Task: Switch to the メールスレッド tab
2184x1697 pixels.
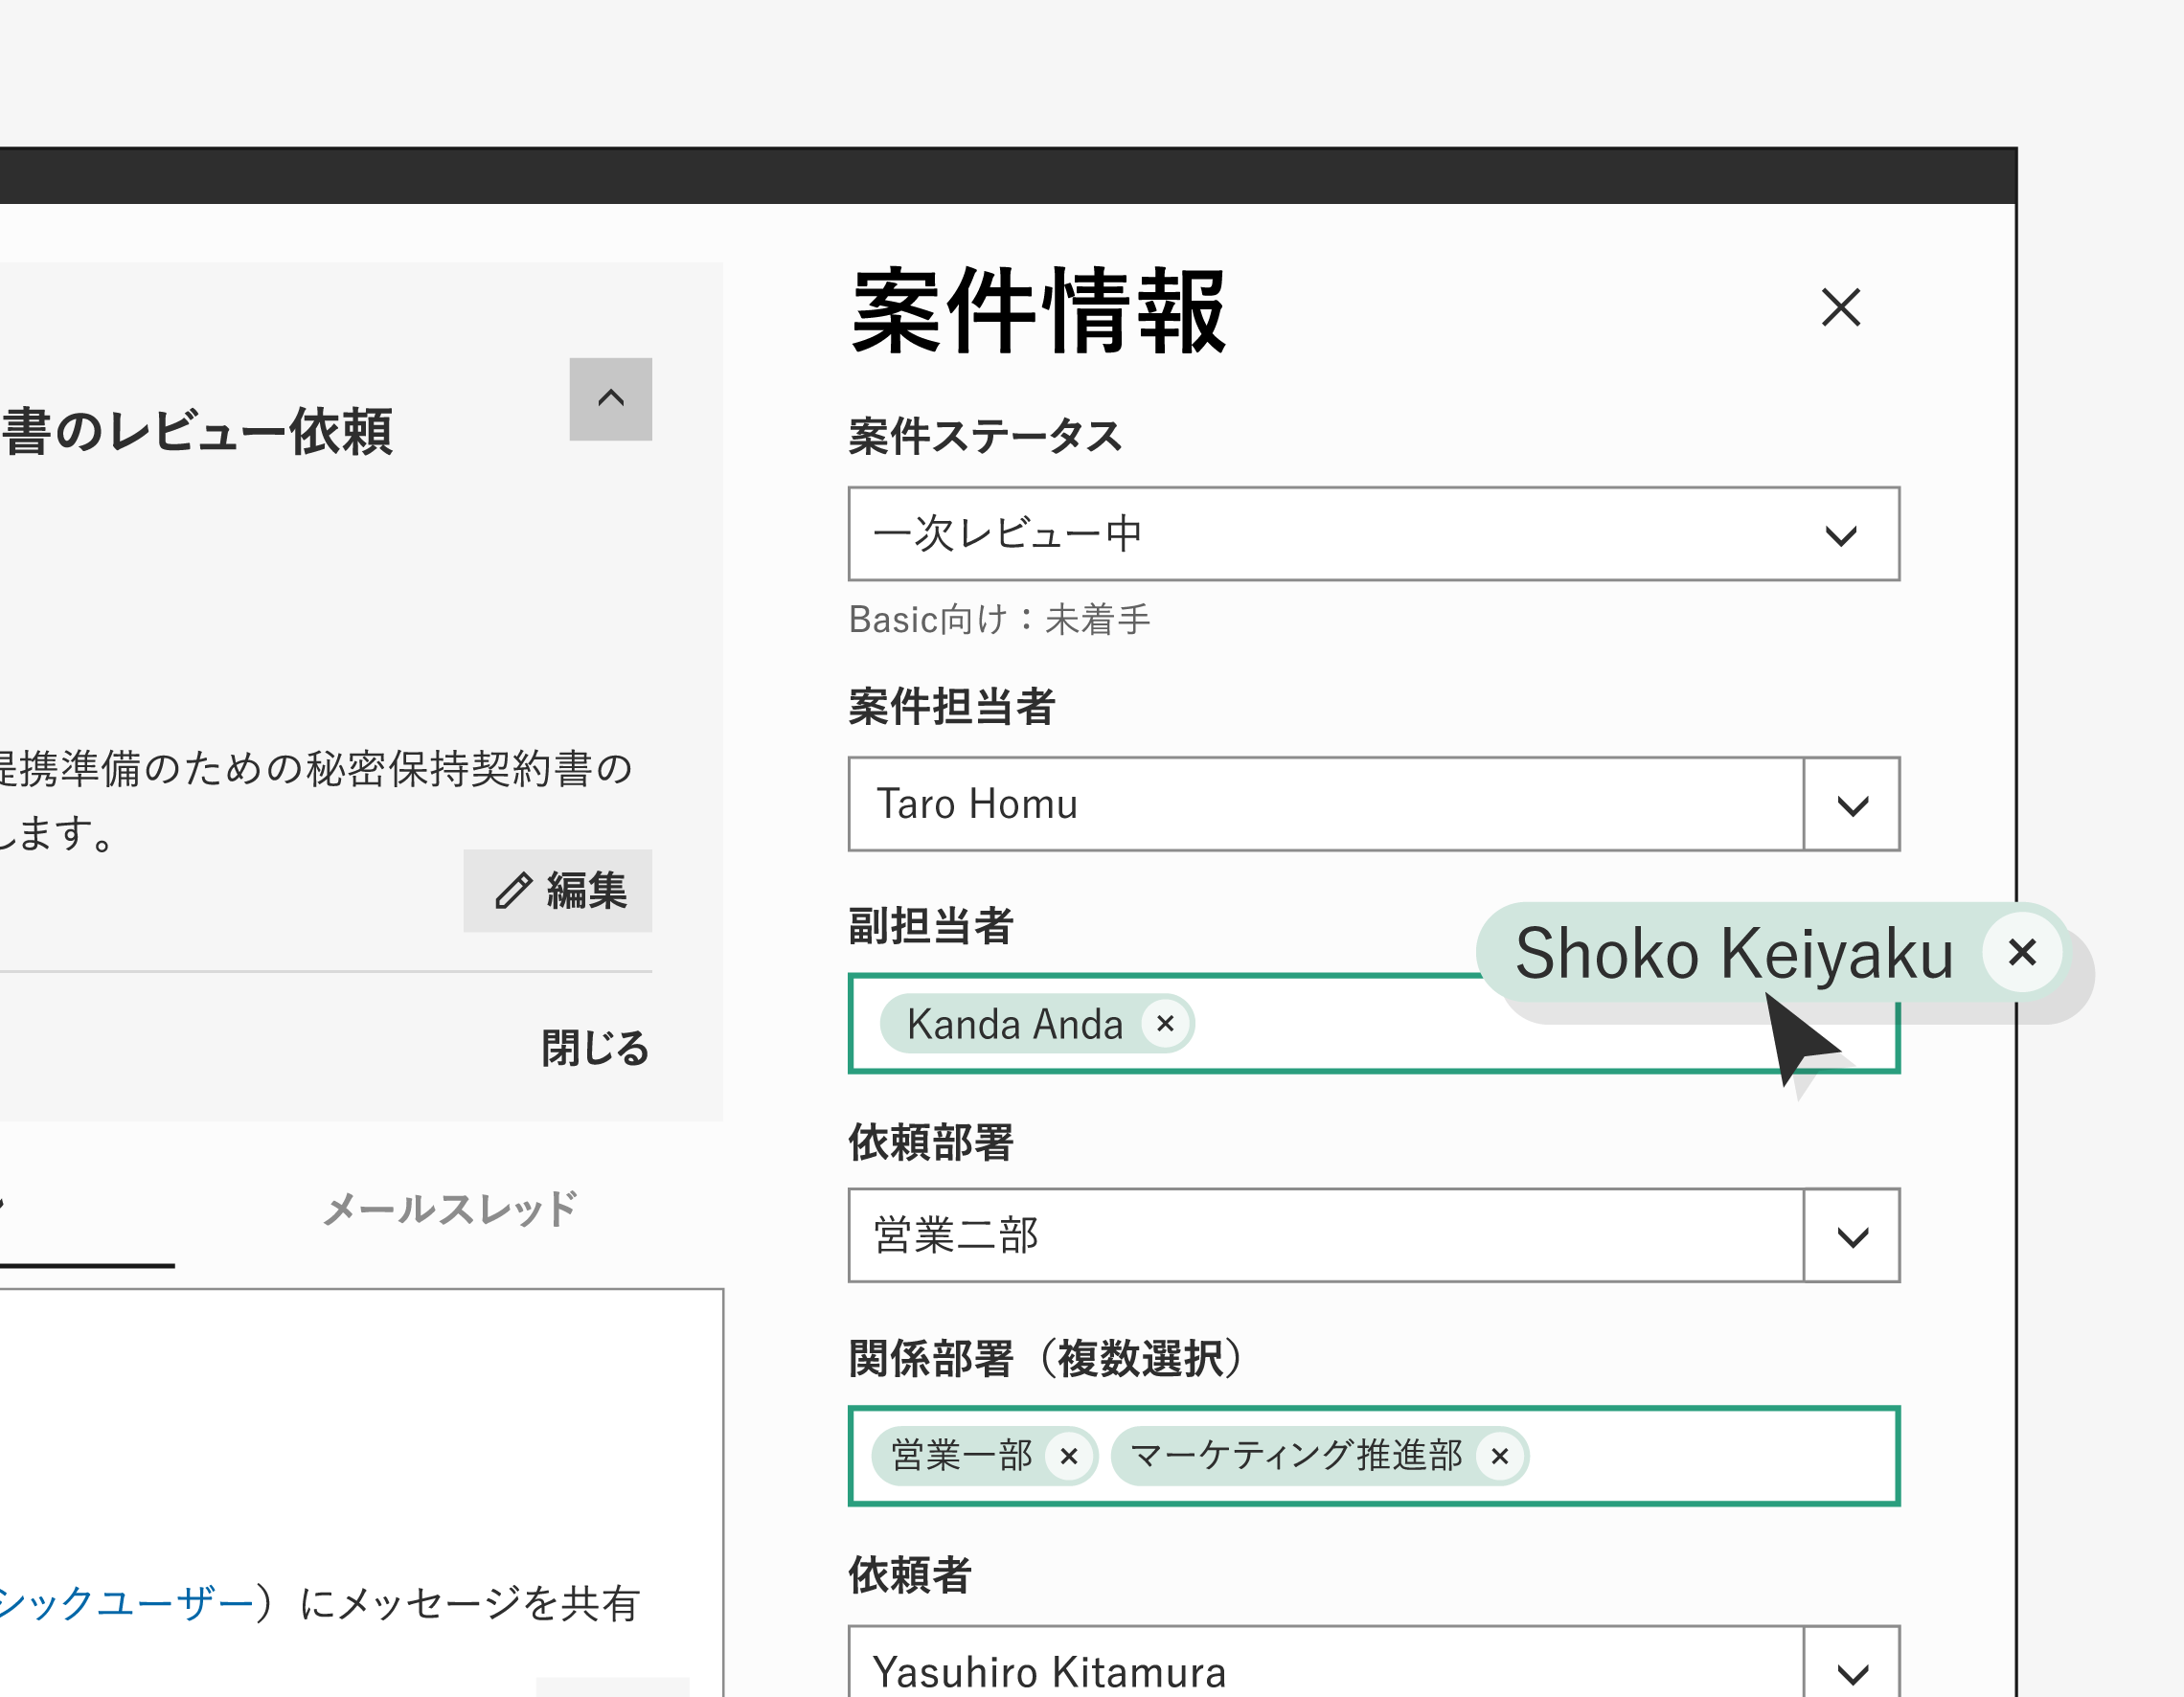Action: tap(449, 1209)
